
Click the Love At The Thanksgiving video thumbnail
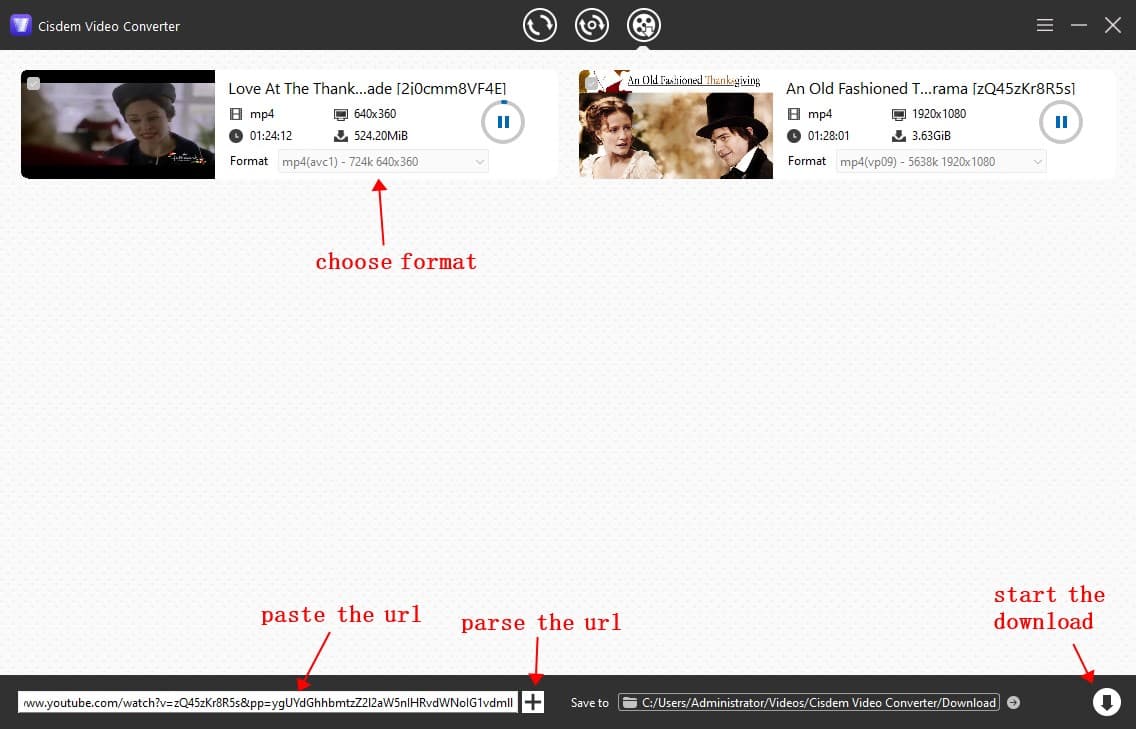[118, 124]
